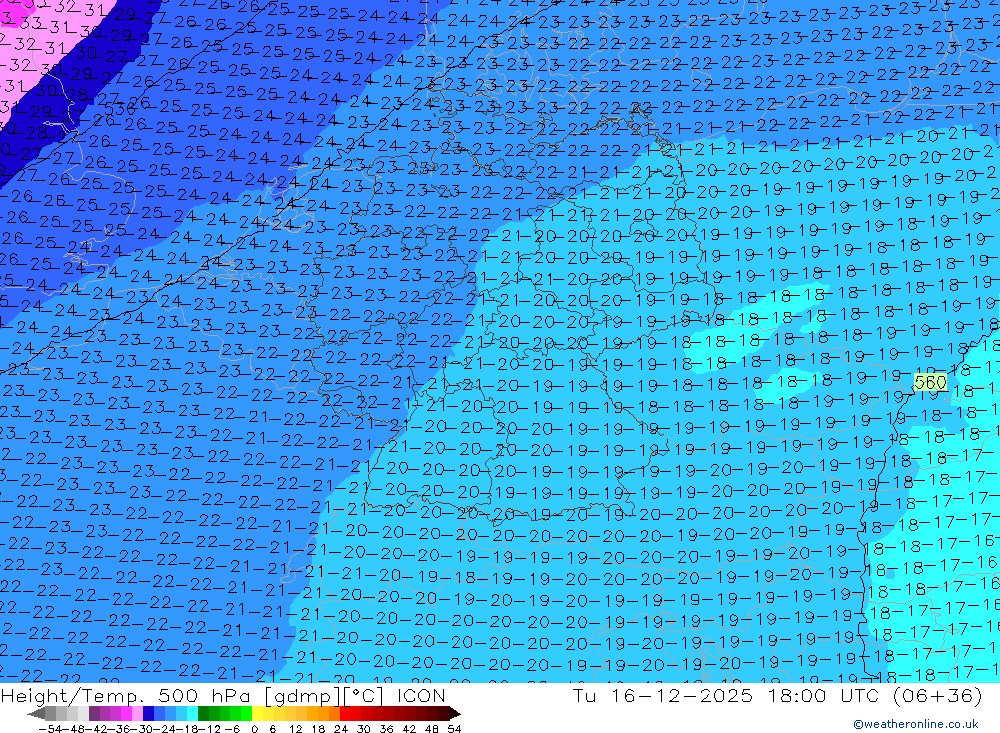The image size is (1000, 733).
Task: Open the weatheronline.co.uk copyright link
Action: click(916, 724)
